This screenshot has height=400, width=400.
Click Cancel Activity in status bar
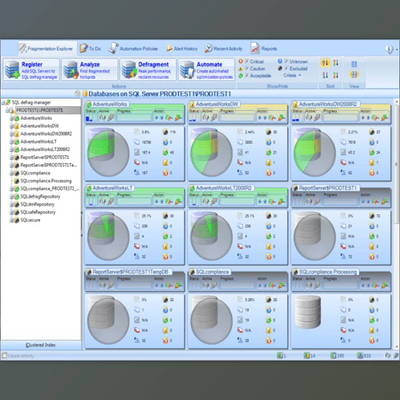18,356
